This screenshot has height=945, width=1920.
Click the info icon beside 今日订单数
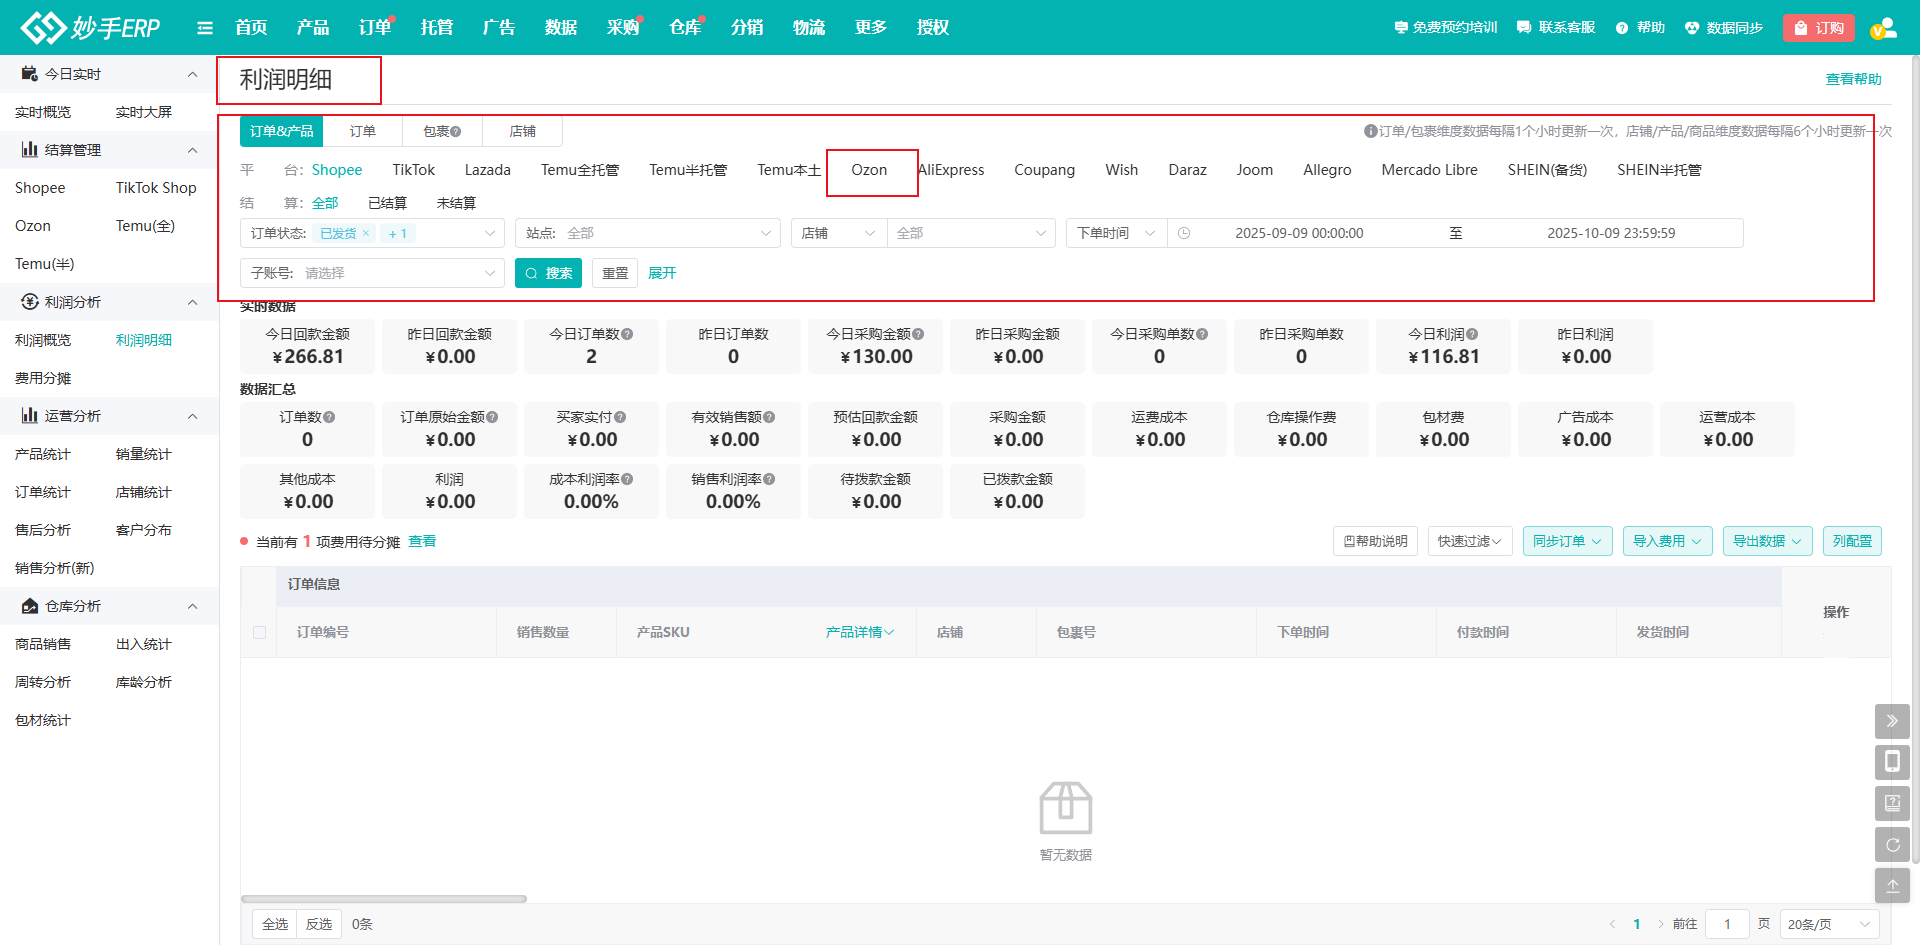click(627, 335)
